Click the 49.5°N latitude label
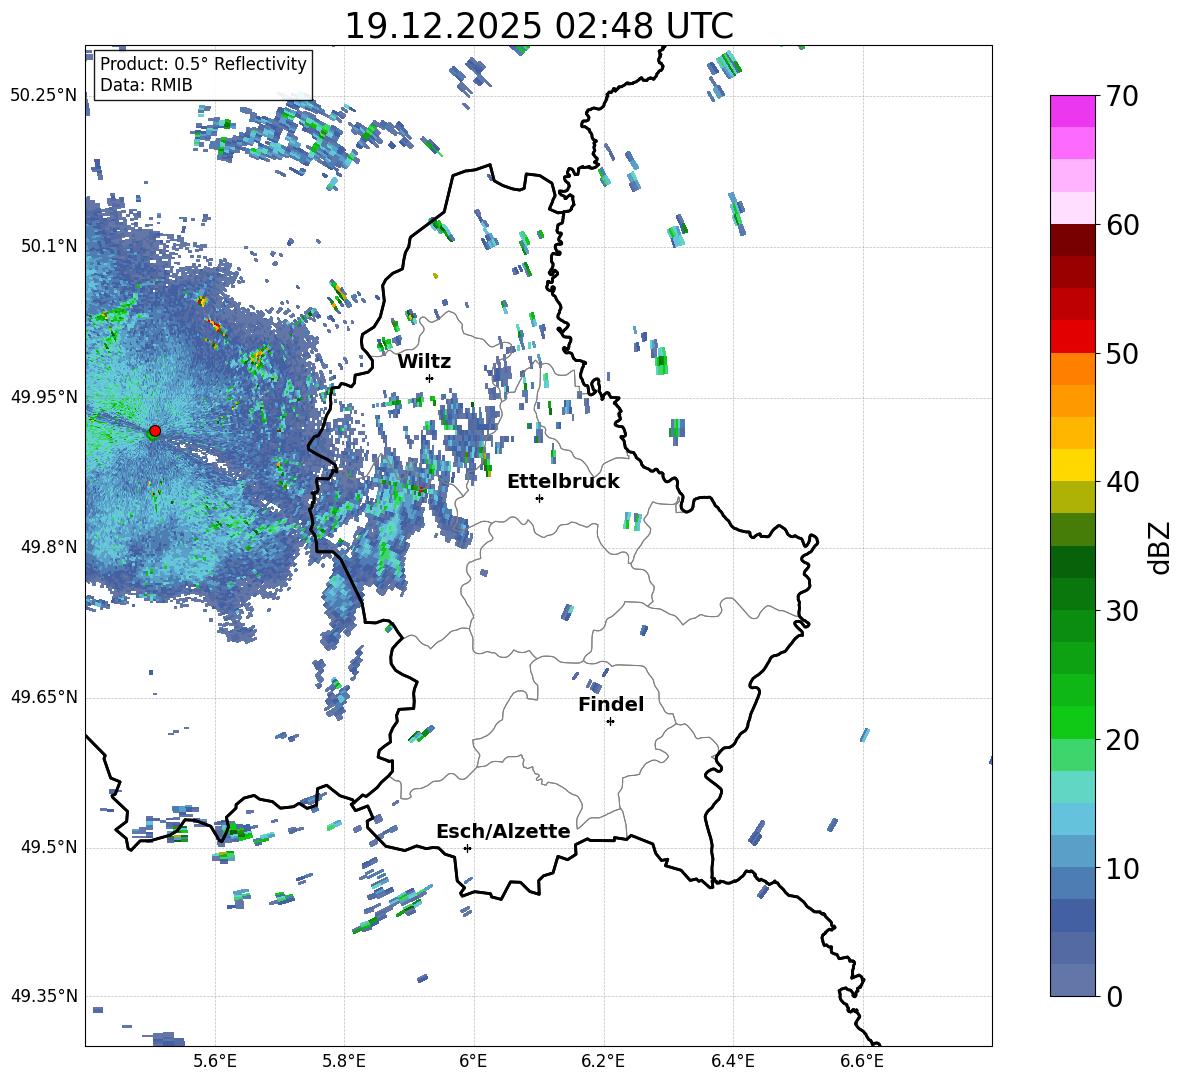The image size is (1184, 1081). click(49, 847)
